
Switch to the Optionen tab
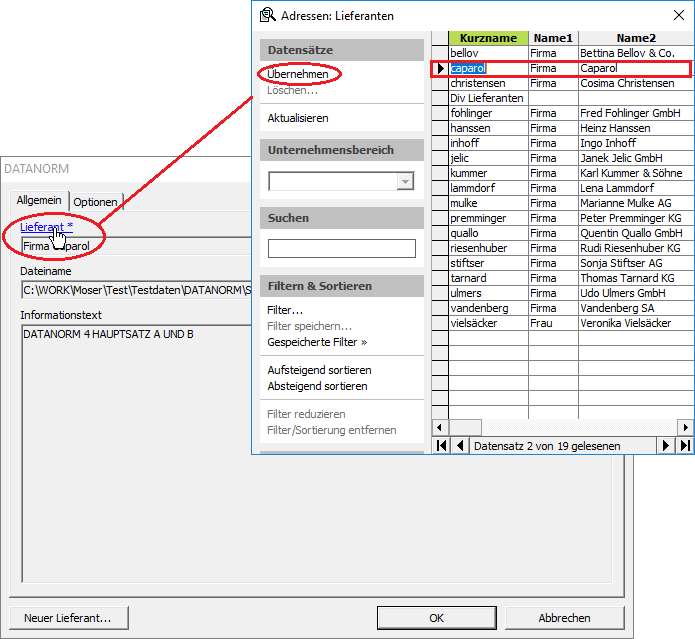click(x=95, y=202)
